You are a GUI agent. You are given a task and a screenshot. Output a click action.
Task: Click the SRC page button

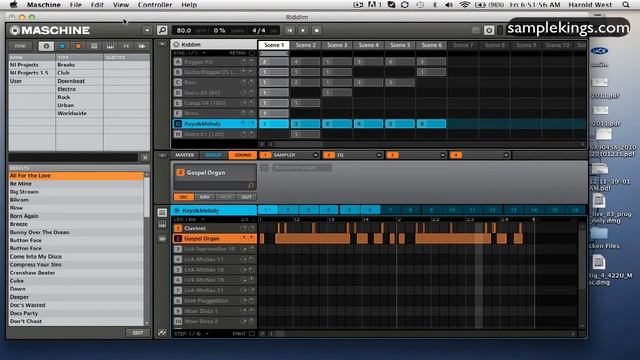(x=184, y=197)
